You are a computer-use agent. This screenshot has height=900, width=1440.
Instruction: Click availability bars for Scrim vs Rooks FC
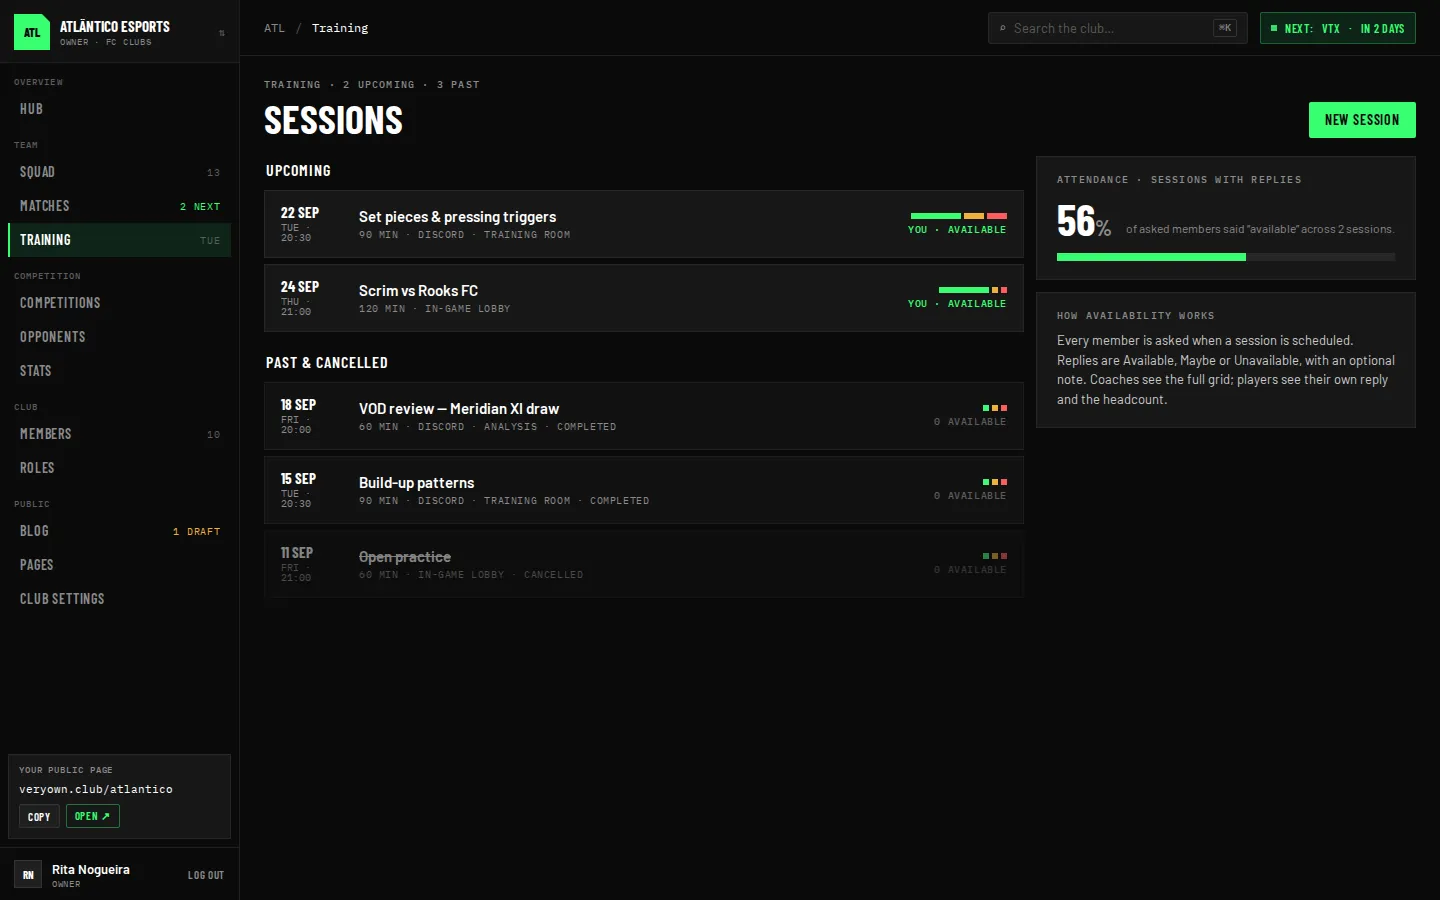(x=972, y=290)
